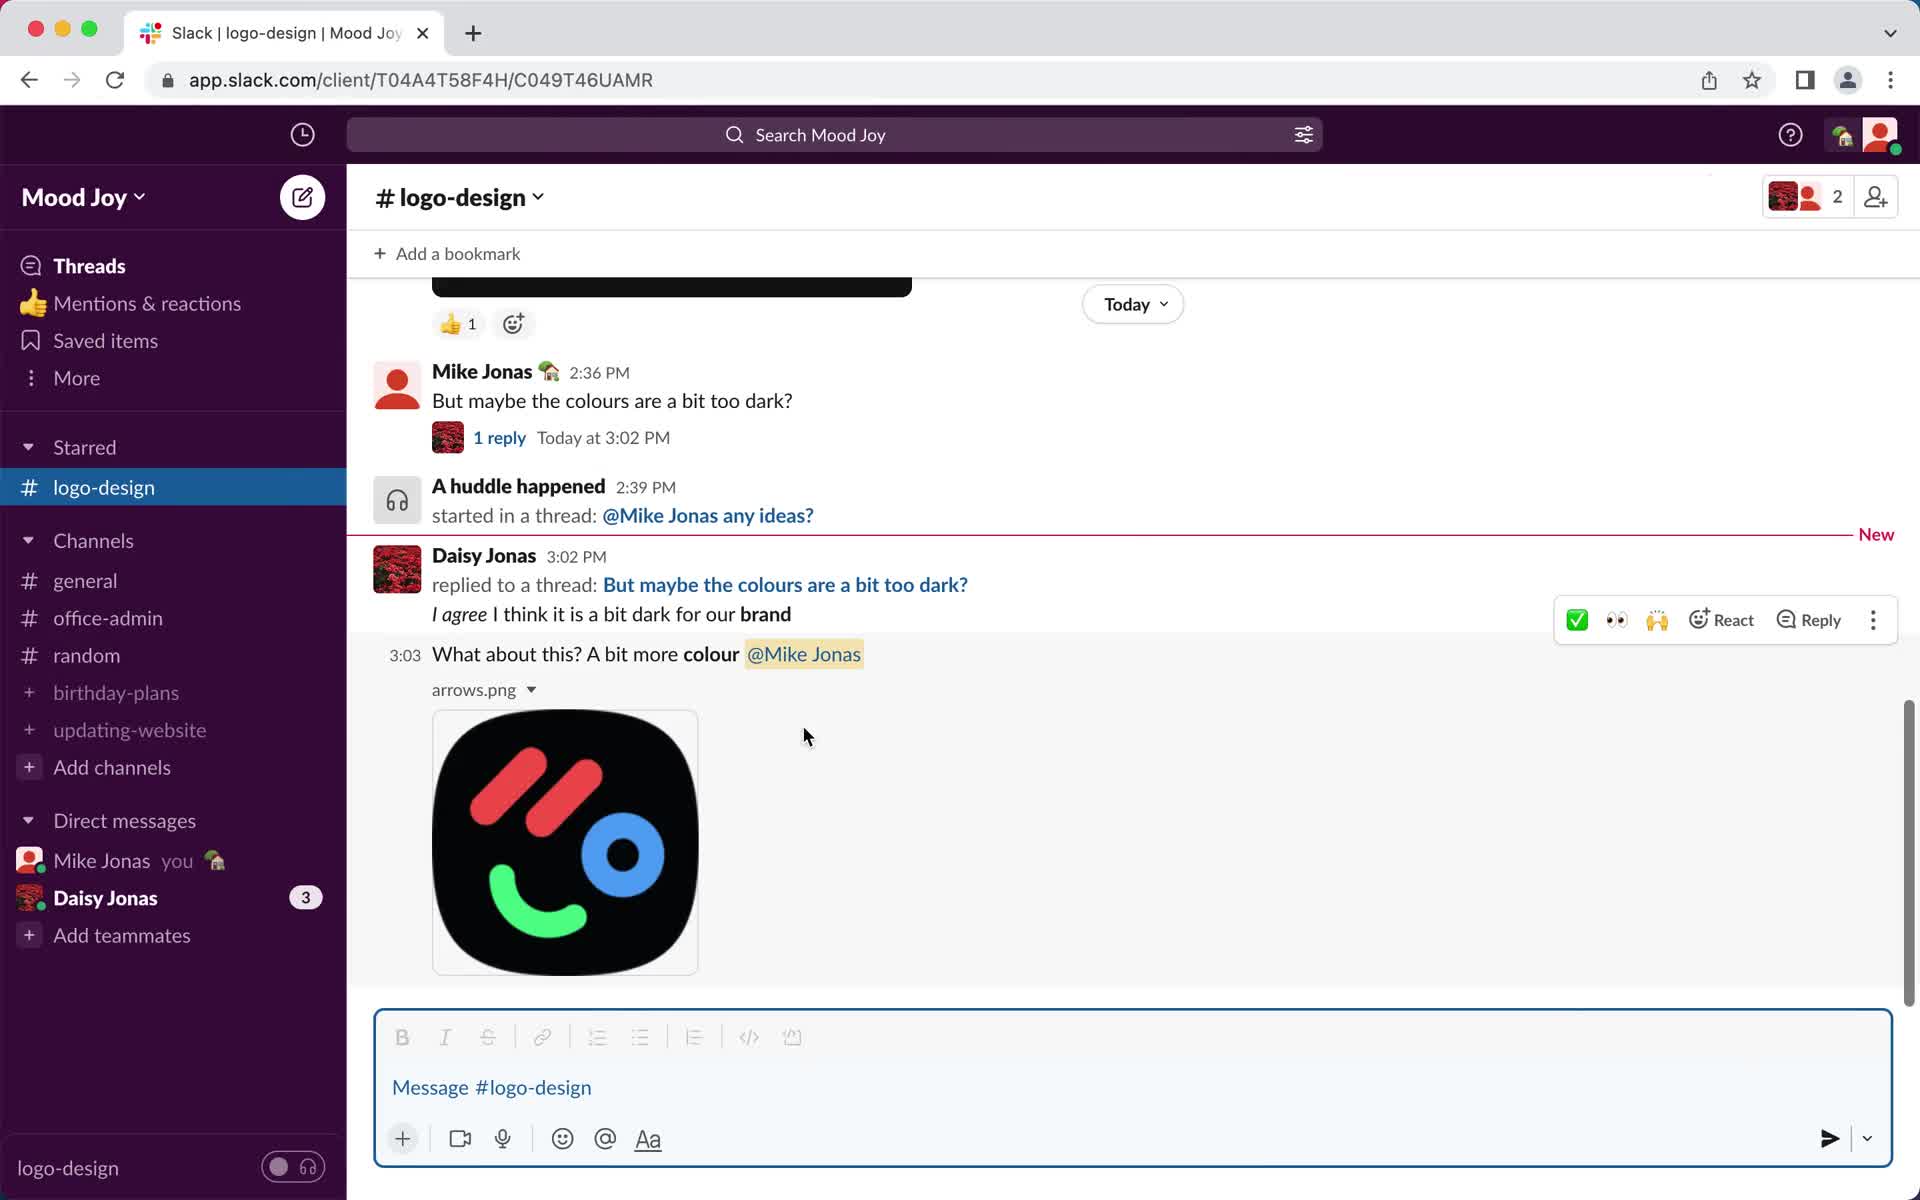1920x1200 pixels.
Task: Open the Today date jump dropdown
Action: [x=1133, y=304]
